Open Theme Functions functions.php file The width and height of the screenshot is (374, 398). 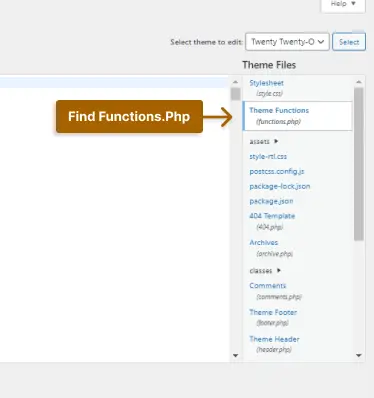point(297,116)
